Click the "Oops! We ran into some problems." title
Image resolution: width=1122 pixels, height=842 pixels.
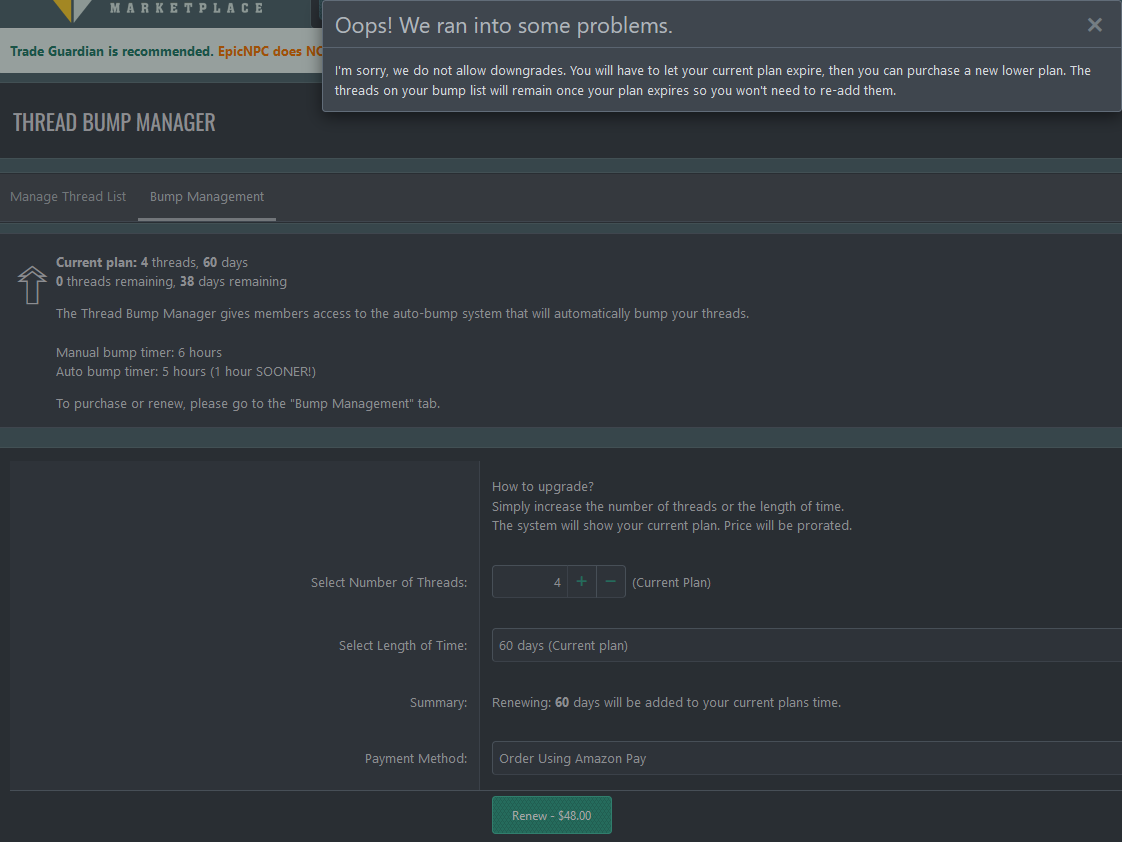[504, 26]
